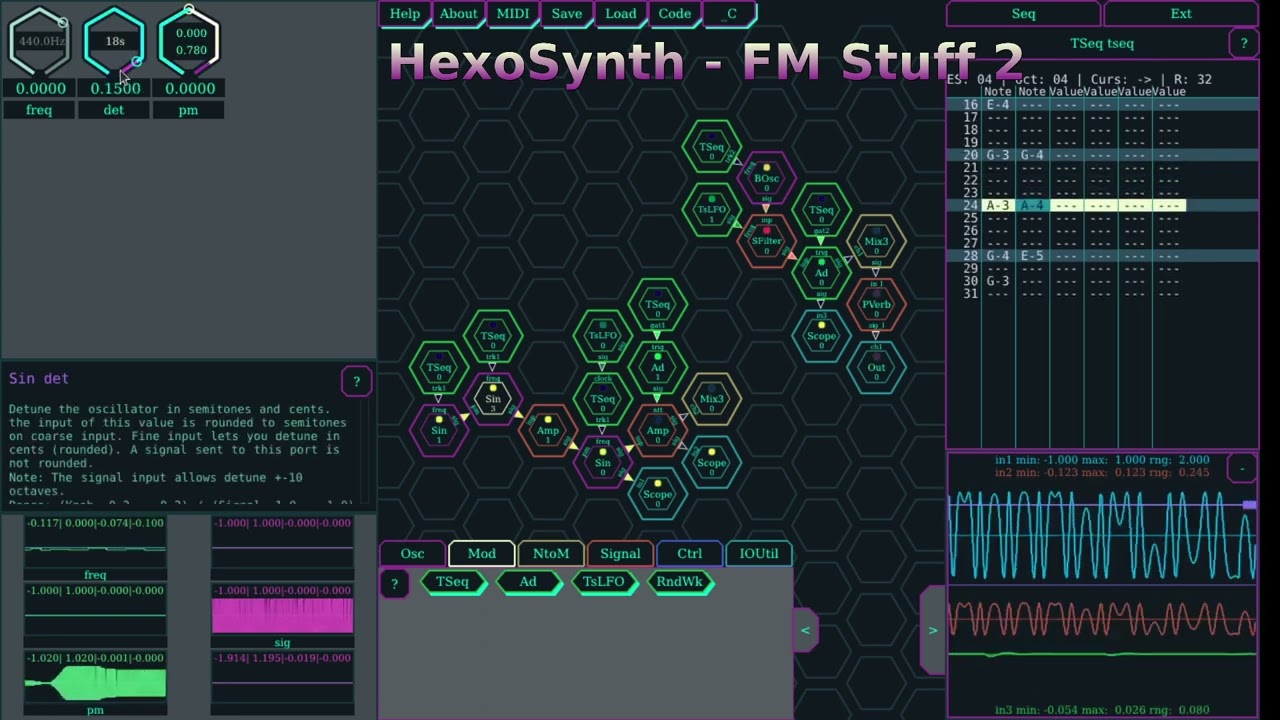Select the TSeq node above Ad 0
The image size is (1280, 720).
click(x=821, y=210)
